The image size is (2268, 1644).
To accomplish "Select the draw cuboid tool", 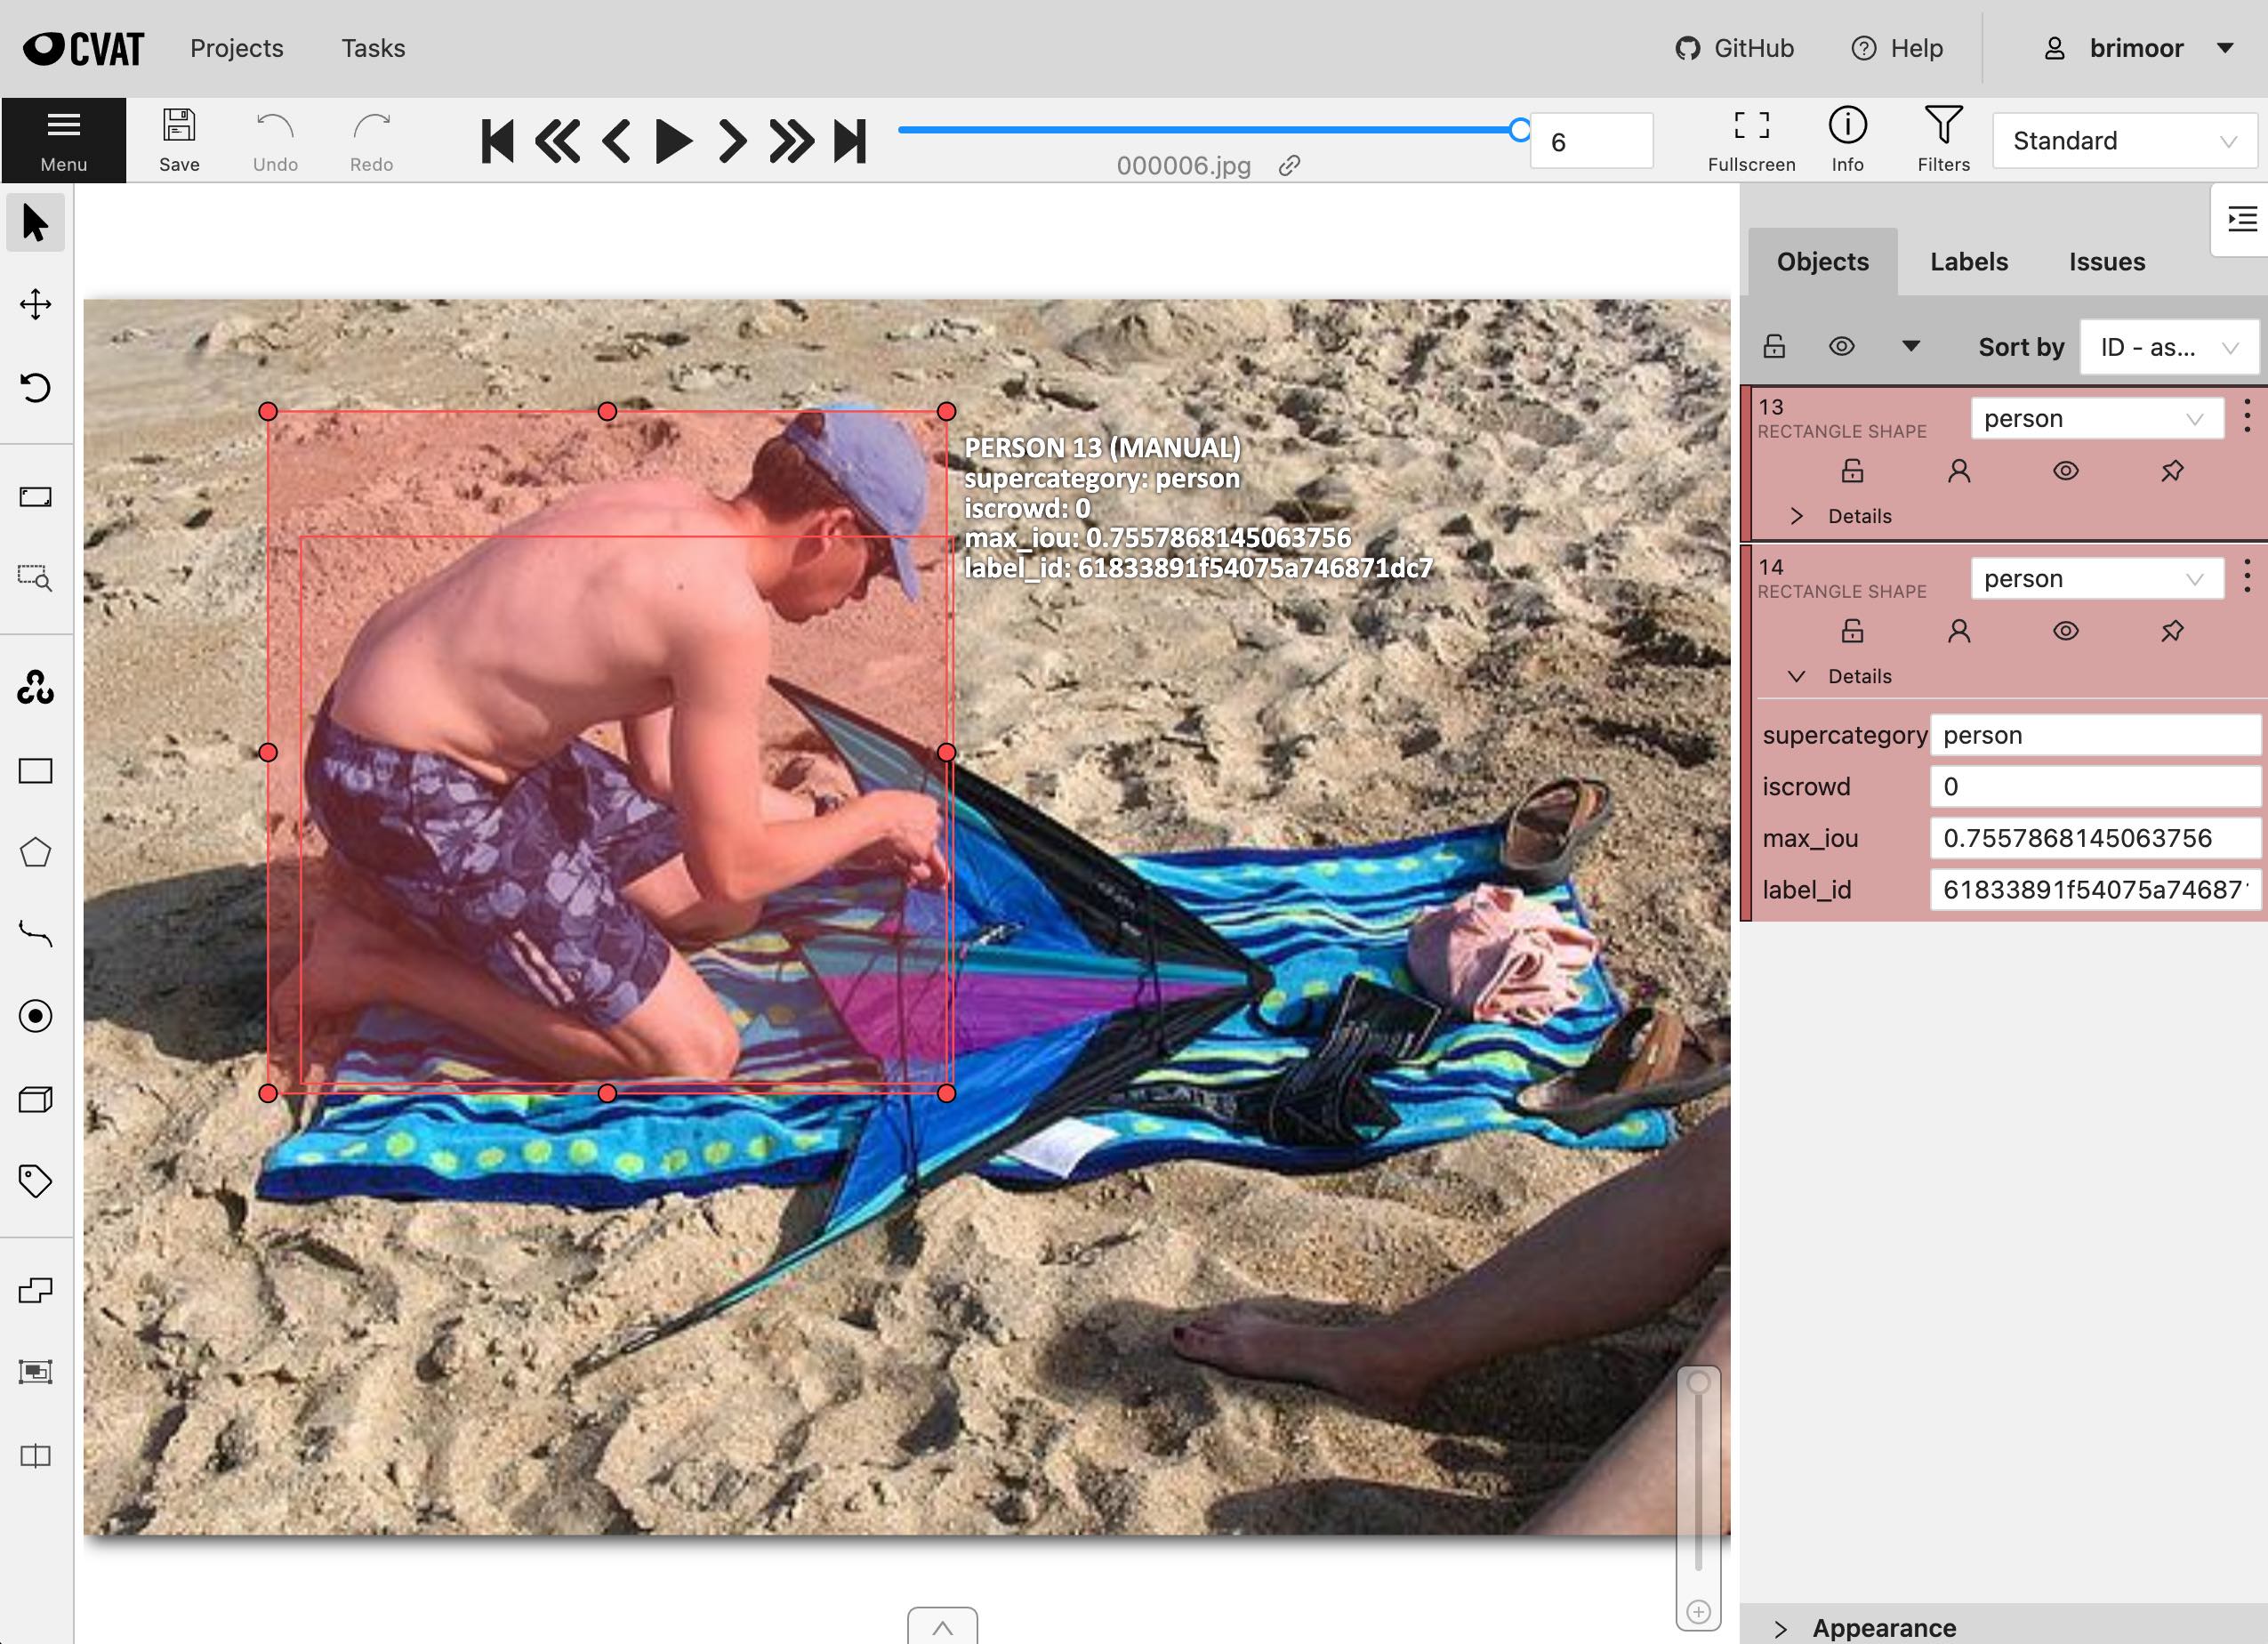I will pyautogui.click(x=35, y=1099).
